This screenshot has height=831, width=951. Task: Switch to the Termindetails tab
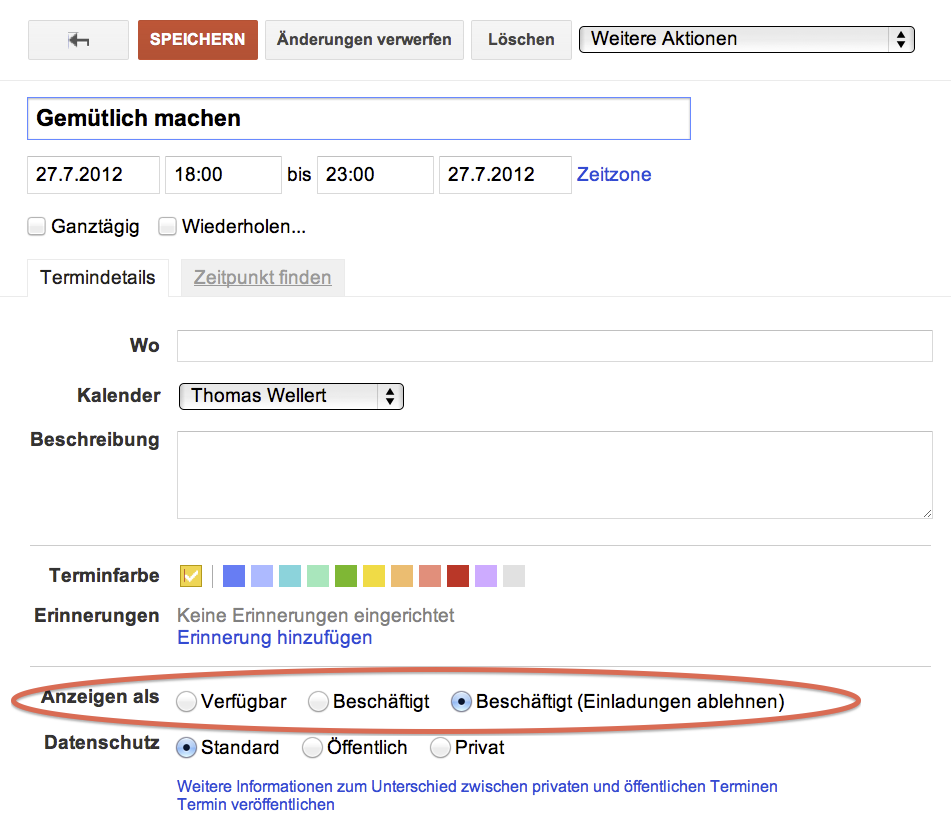[98, 278]
